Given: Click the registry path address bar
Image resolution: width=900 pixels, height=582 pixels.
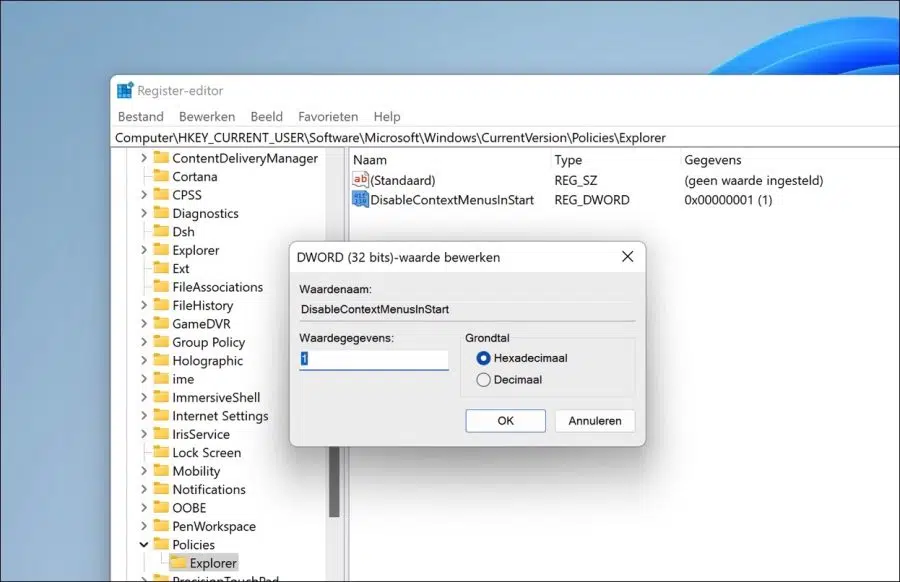Looking at the screenshot, I should pyautogui.click(x=505, y=138).
